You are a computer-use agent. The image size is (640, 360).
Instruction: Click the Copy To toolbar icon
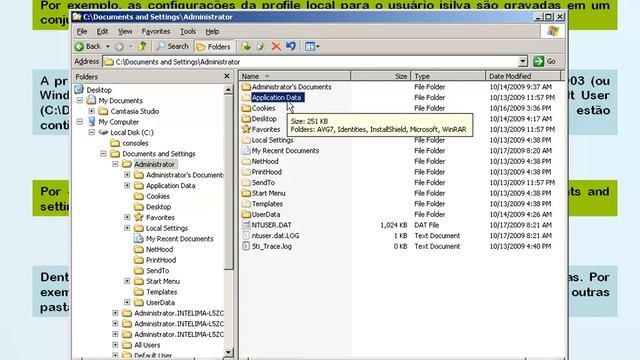pyautogui.click(x=260, y=47)
